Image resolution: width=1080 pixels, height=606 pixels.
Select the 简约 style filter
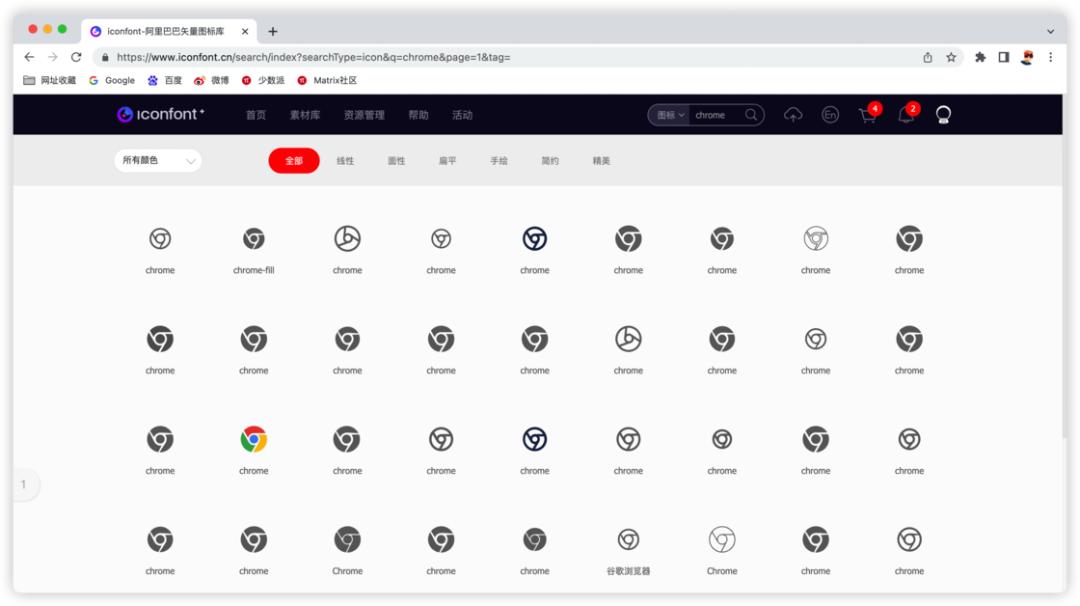pos(550,160)
